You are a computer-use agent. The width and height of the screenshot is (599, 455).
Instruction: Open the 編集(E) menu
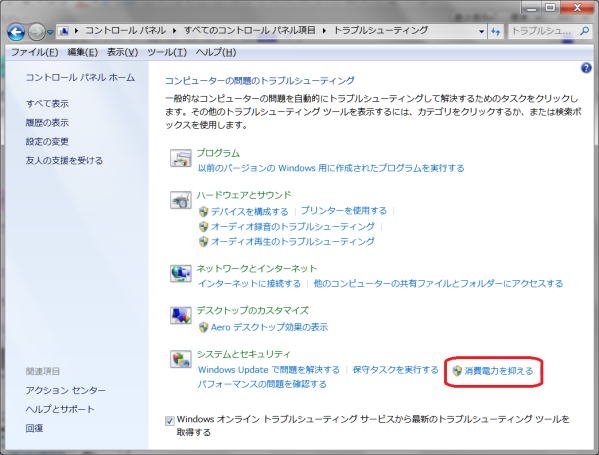[x=83, y=52]
